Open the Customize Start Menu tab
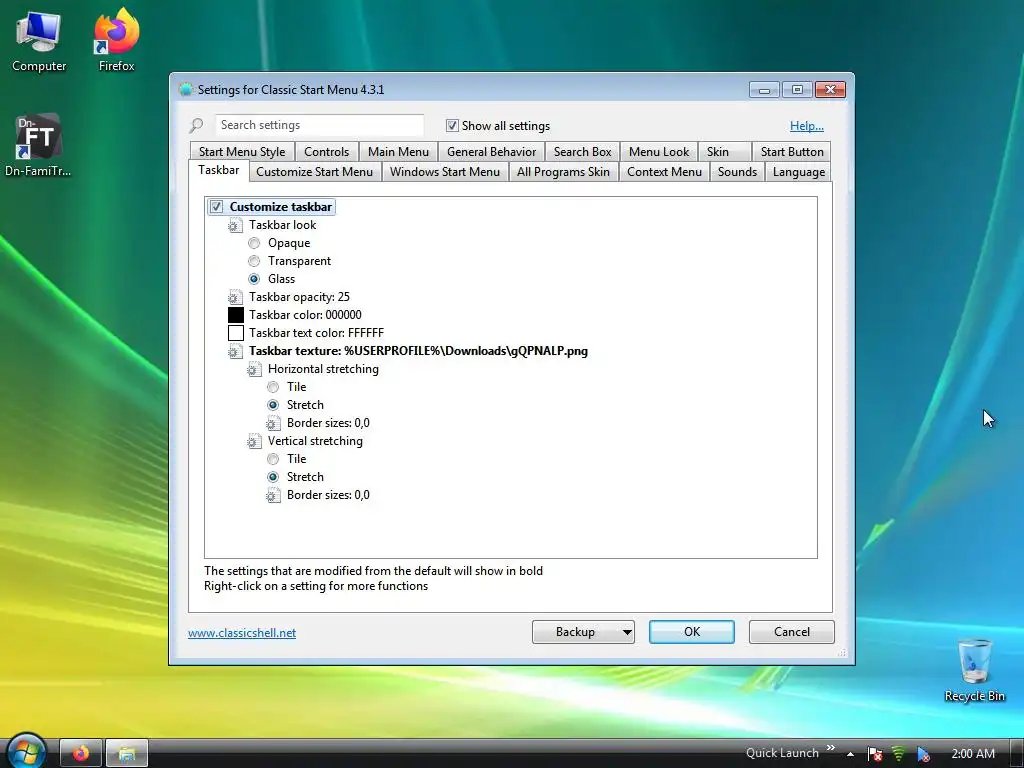1024x768 pixels. 315,172
